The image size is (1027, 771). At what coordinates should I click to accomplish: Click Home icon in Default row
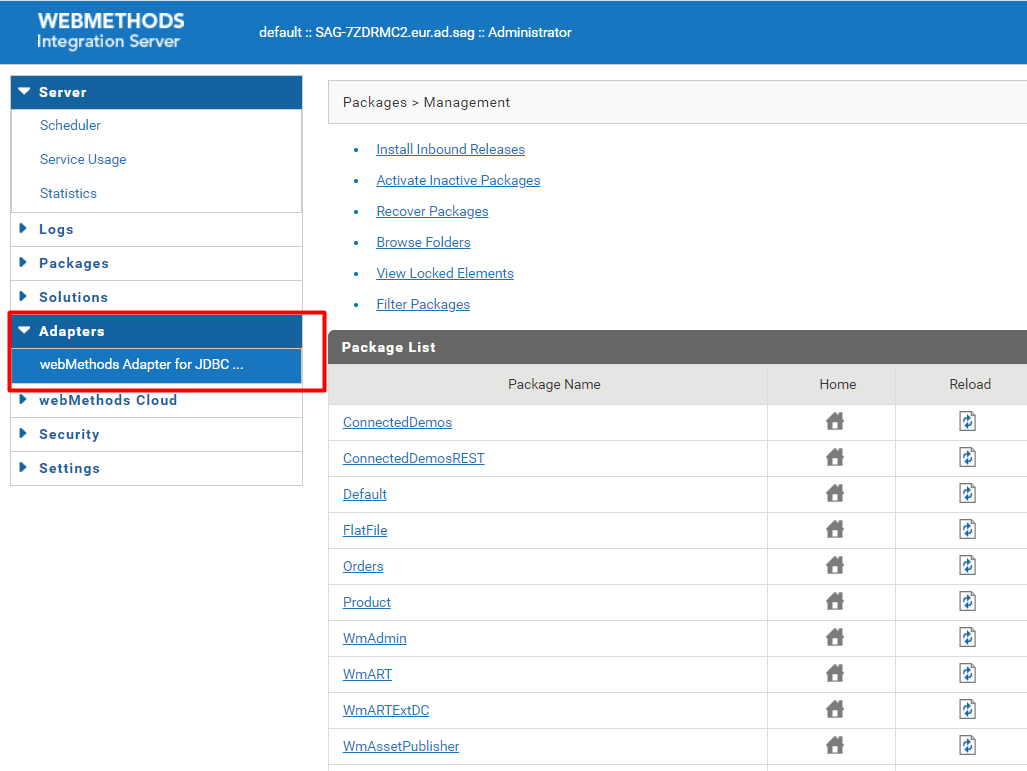[834, 493]
